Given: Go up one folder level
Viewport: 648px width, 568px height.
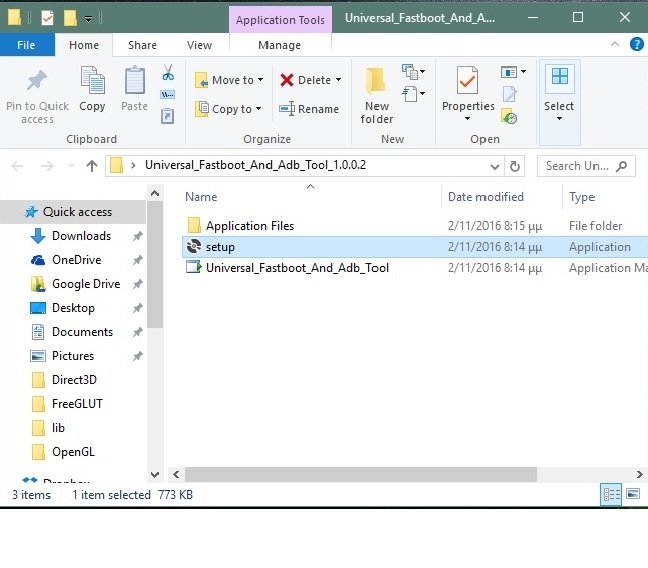Looking at the screenshot, I should click(92, 166).
